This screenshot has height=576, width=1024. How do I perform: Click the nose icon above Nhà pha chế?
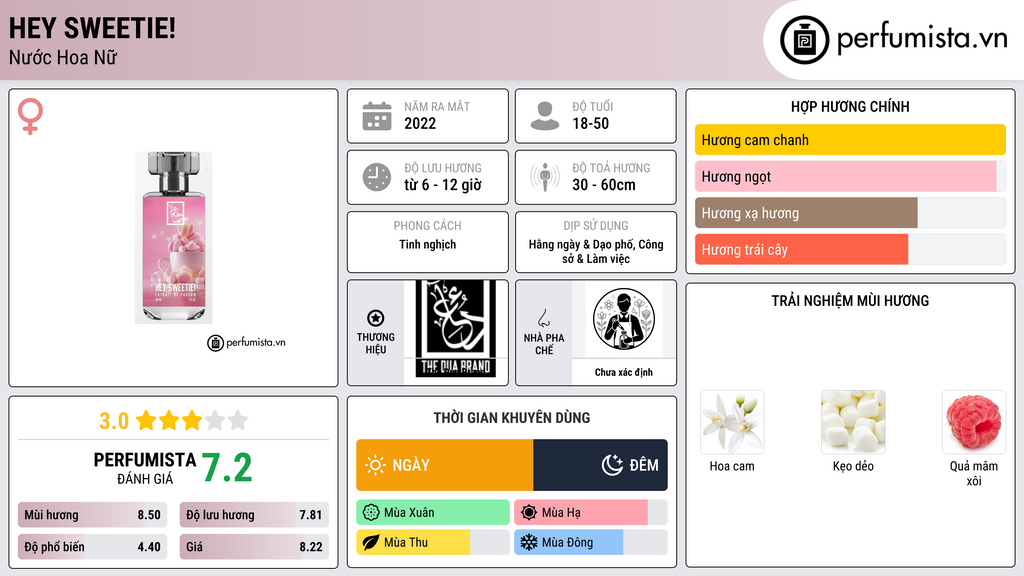click(543, 318)
